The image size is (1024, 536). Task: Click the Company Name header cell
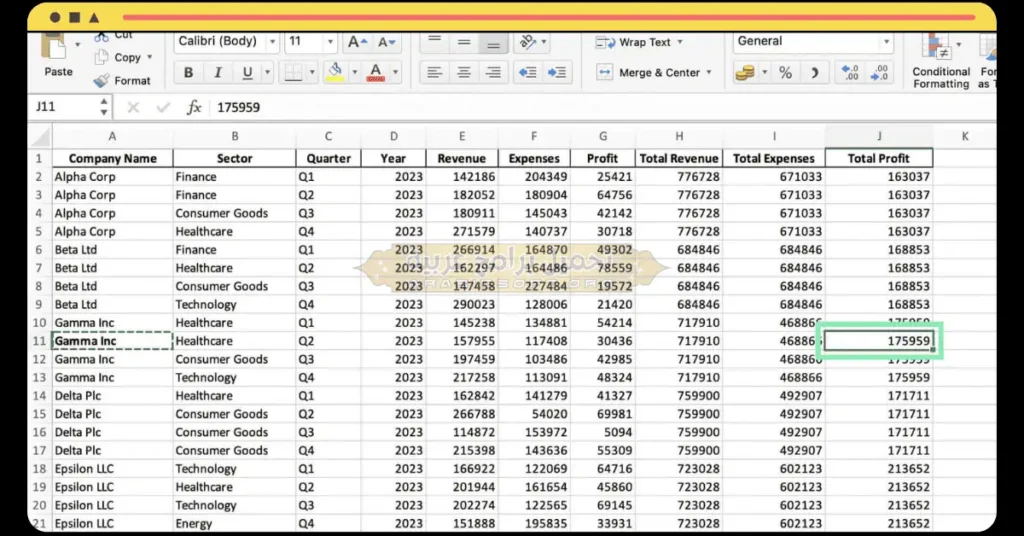(112, 158)
